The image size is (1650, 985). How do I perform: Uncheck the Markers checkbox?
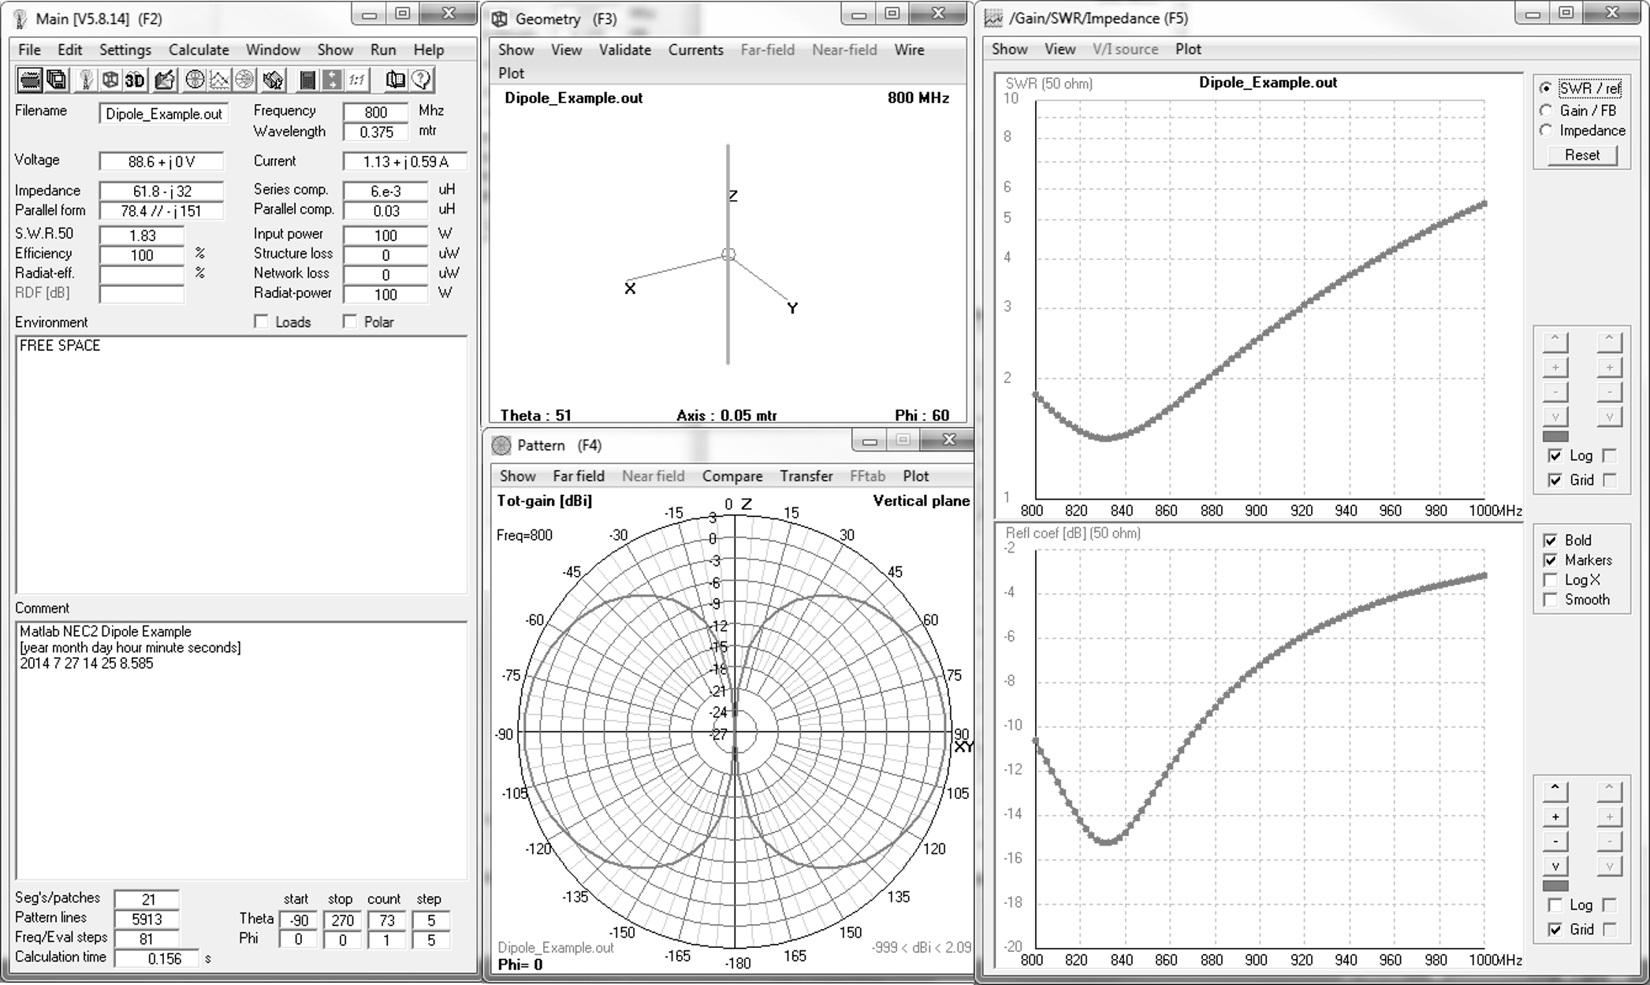click(1550, 560)
